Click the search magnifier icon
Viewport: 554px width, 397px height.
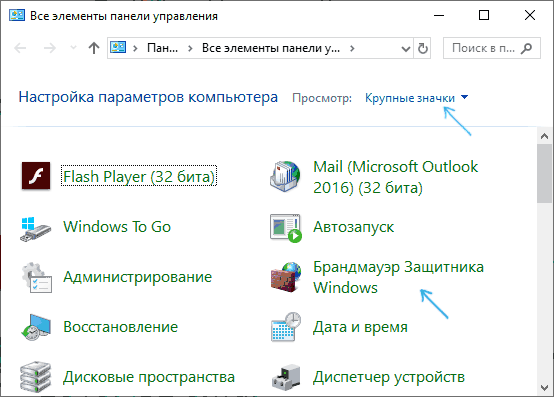pos(526,48)
